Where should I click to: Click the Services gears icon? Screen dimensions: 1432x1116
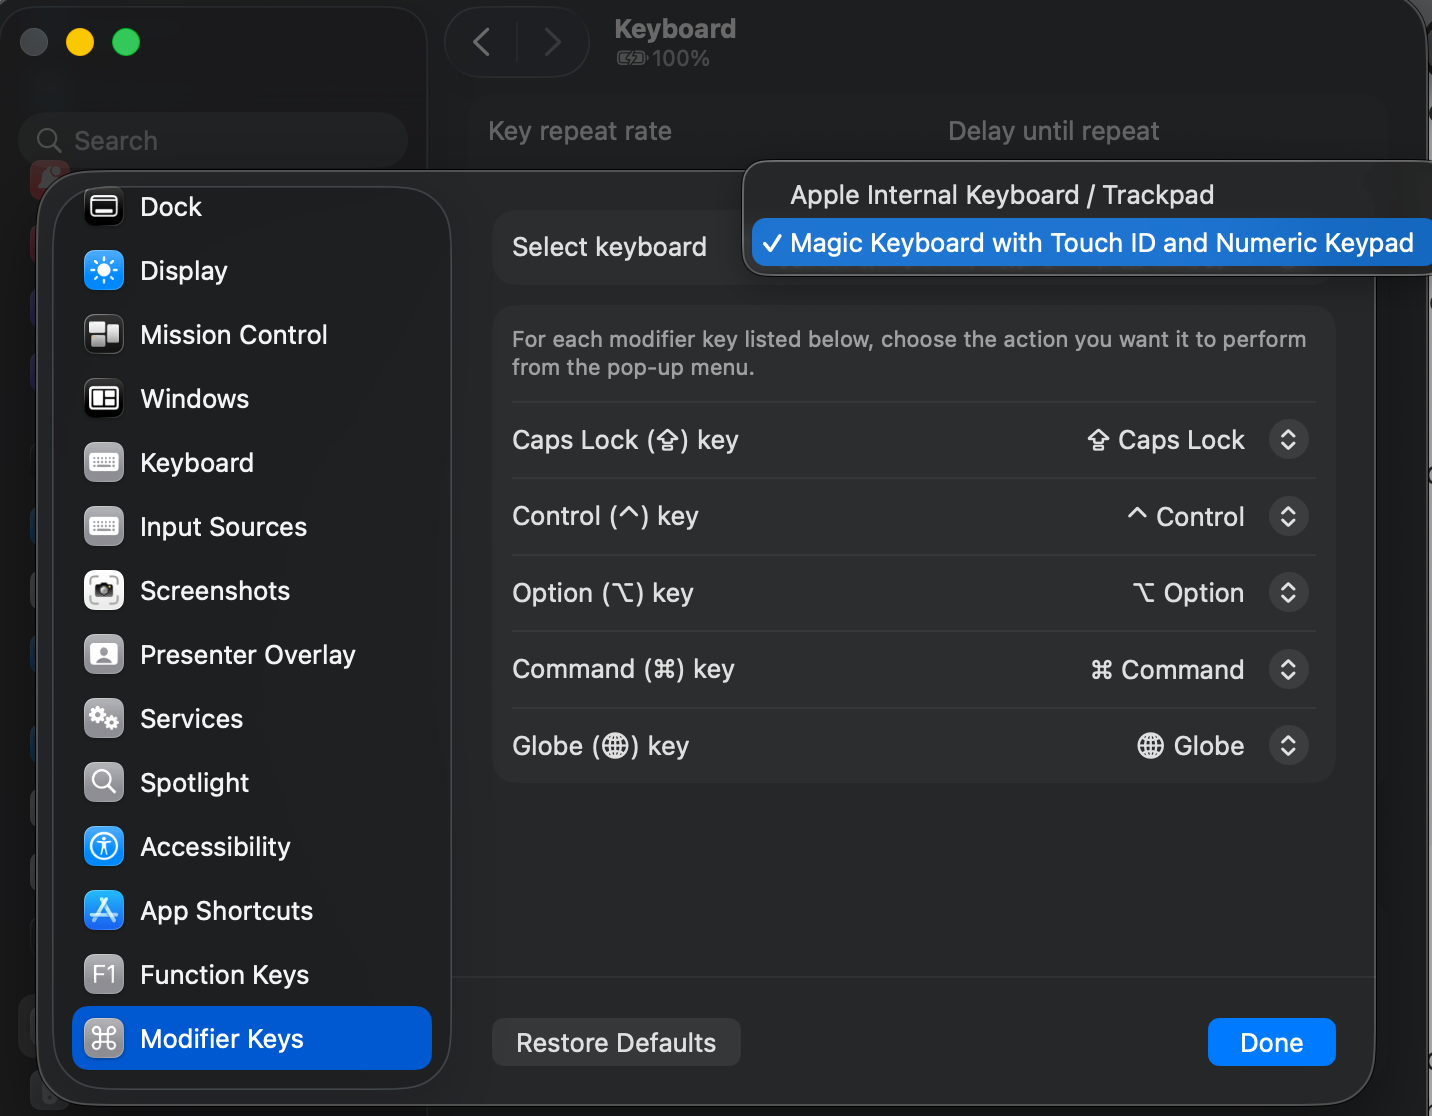click(104, 719)
